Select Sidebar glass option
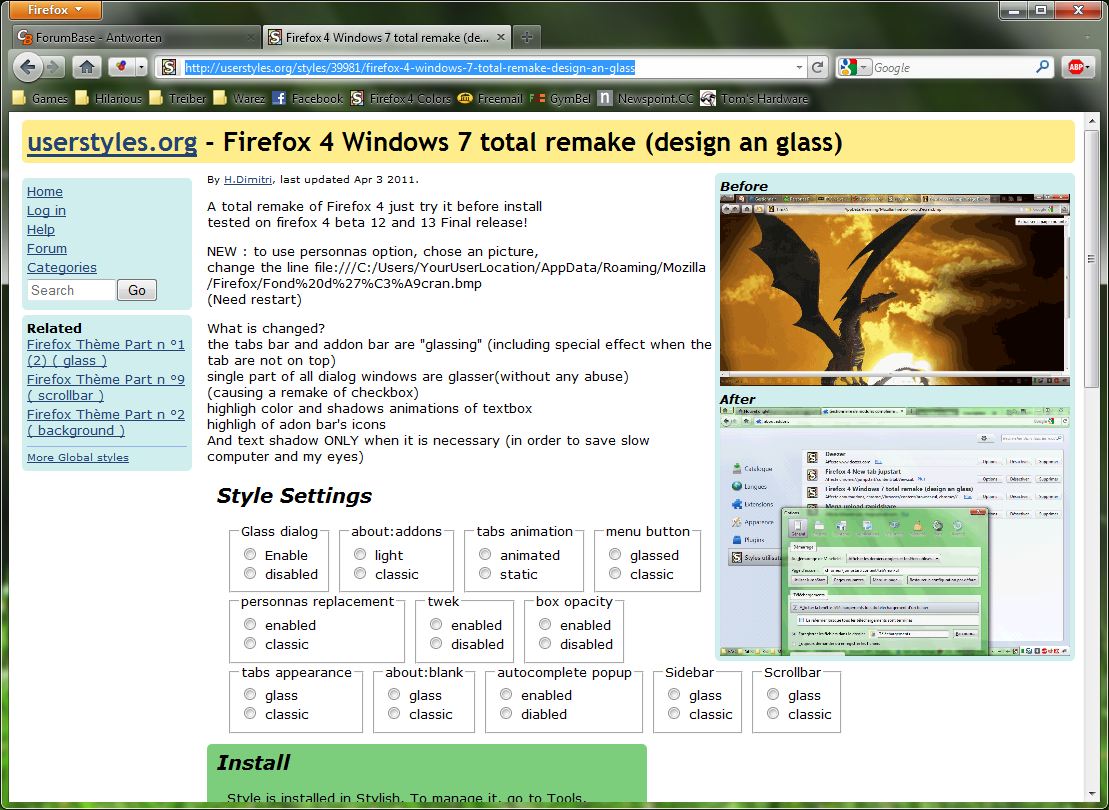Image resolution: width=1109 pixels, height=810 pixels. coord(674,695)
